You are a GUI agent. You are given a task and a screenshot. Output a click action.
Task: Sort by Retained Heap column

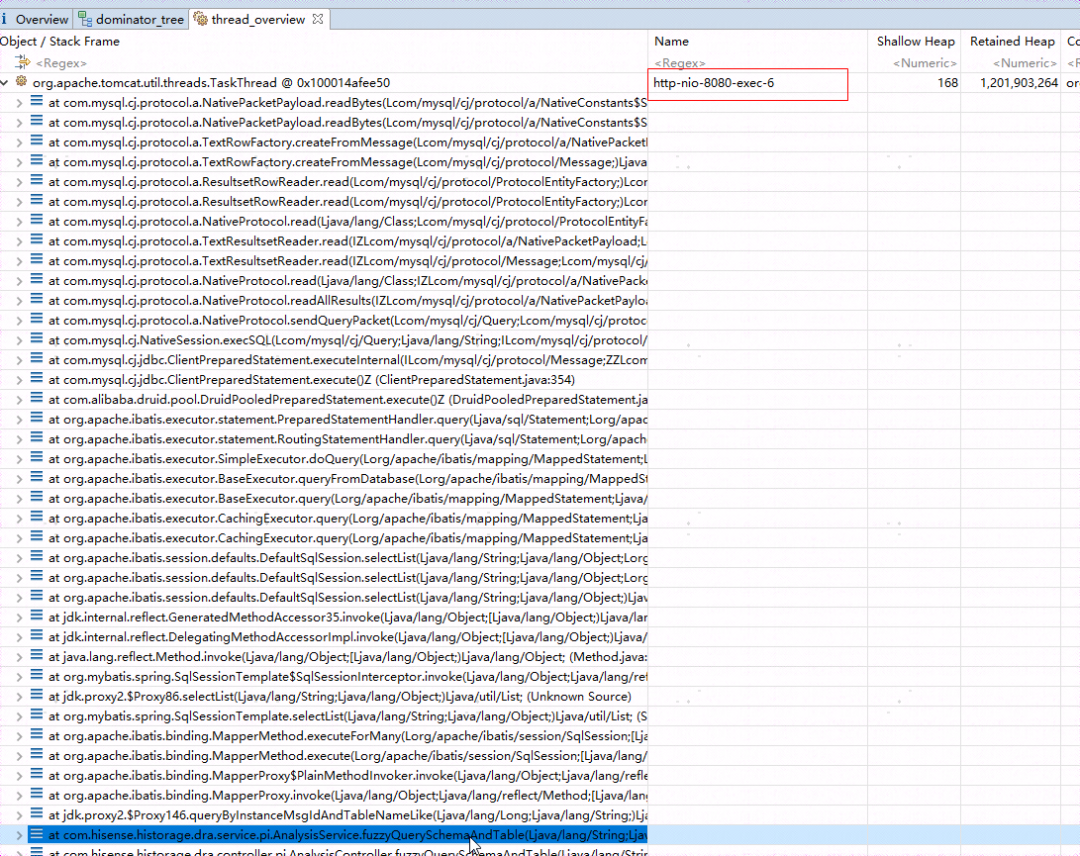coord(1012,41)
